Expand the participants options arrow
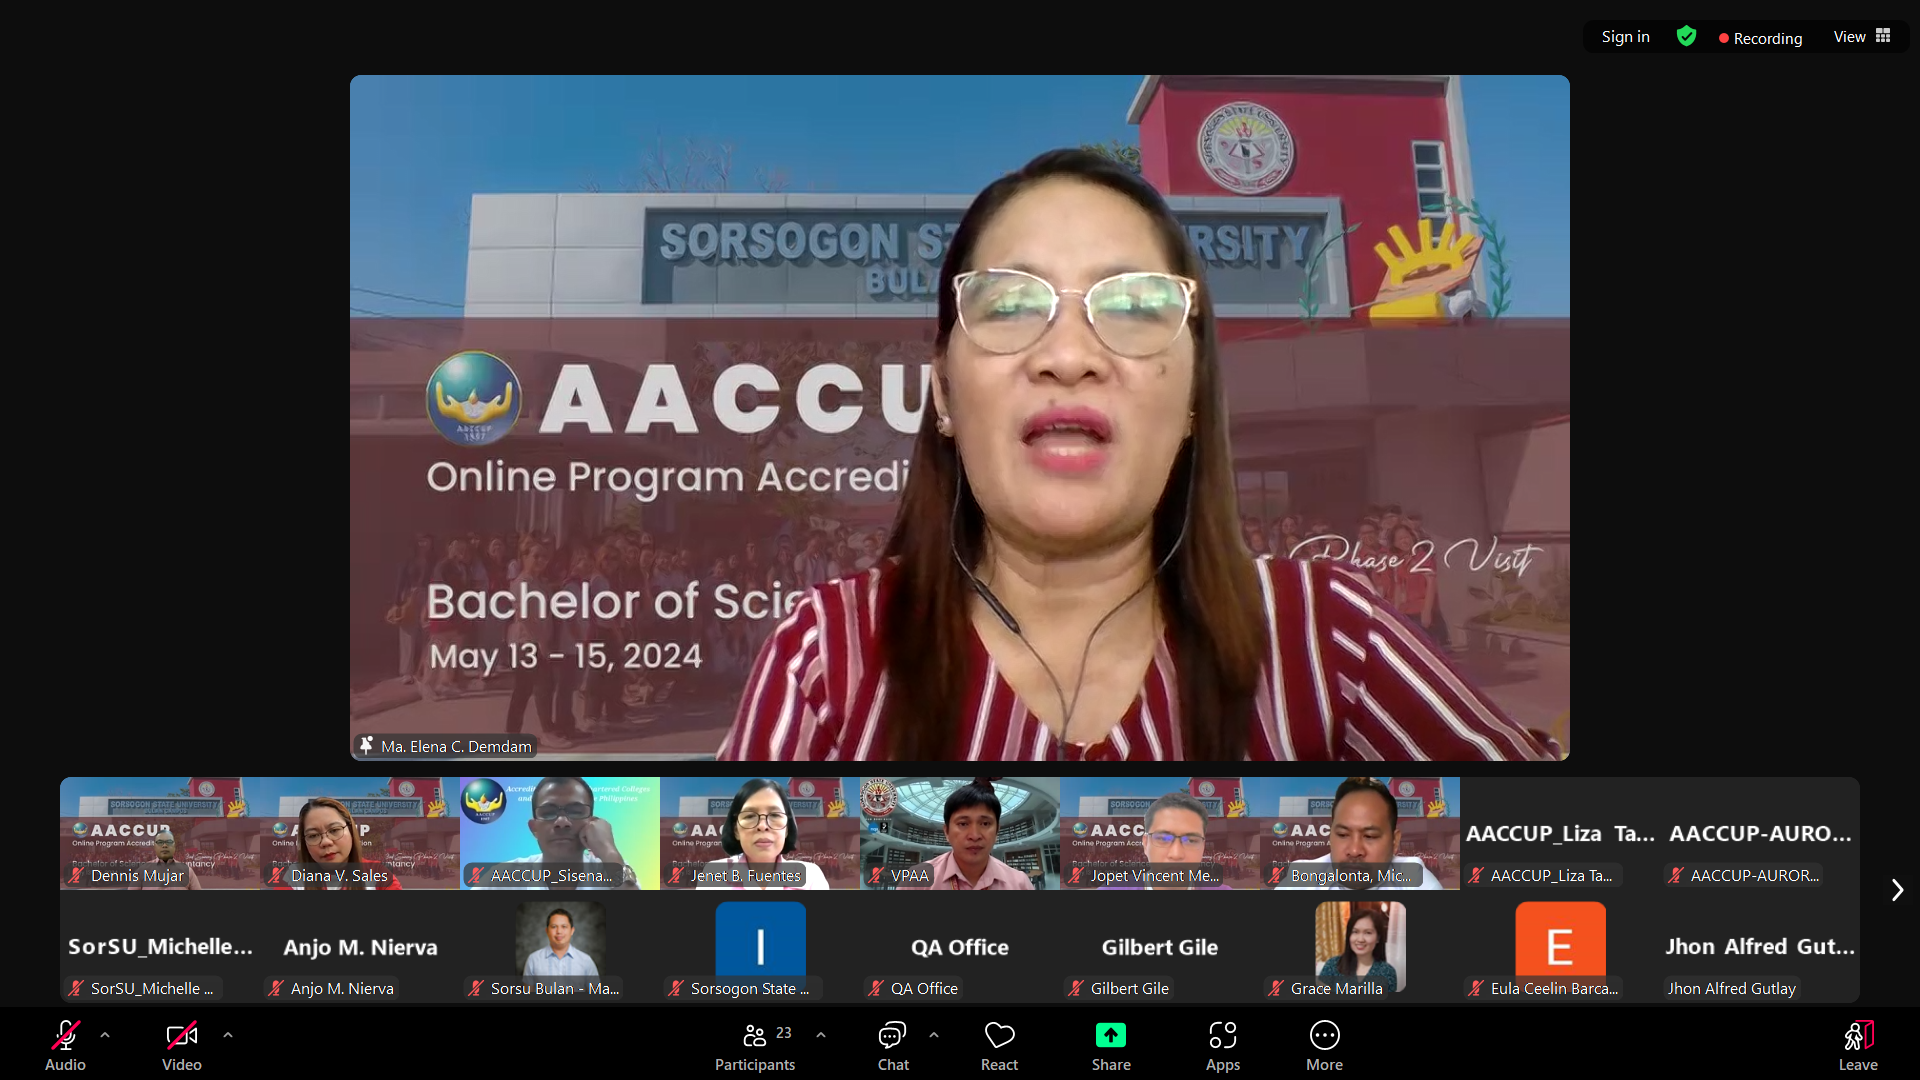Image resolution: width=1920 pixels, height=1080 pixels. pos(821,1035)
